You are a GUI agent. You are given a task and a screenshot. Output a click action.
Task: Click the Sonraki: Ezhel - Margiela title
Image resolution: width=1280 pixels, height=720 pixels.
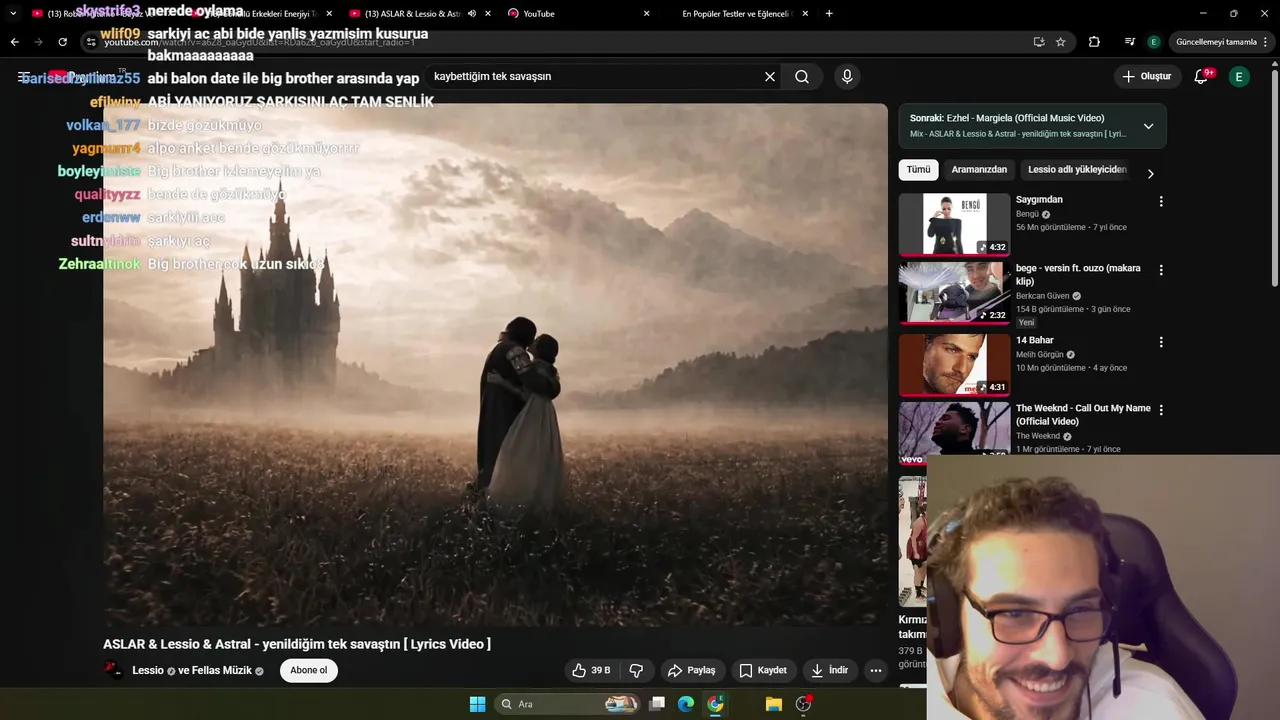1007,118
